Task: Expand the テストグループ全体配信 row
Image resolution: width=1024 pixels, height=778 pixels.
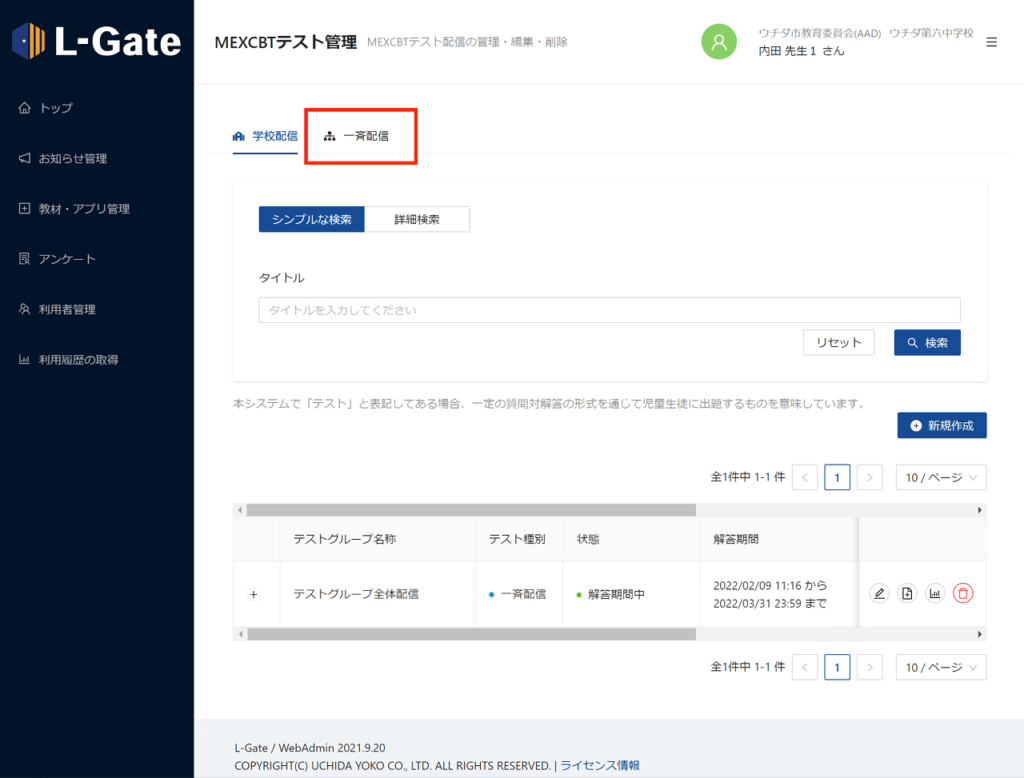Action: [x=254, y=594]
